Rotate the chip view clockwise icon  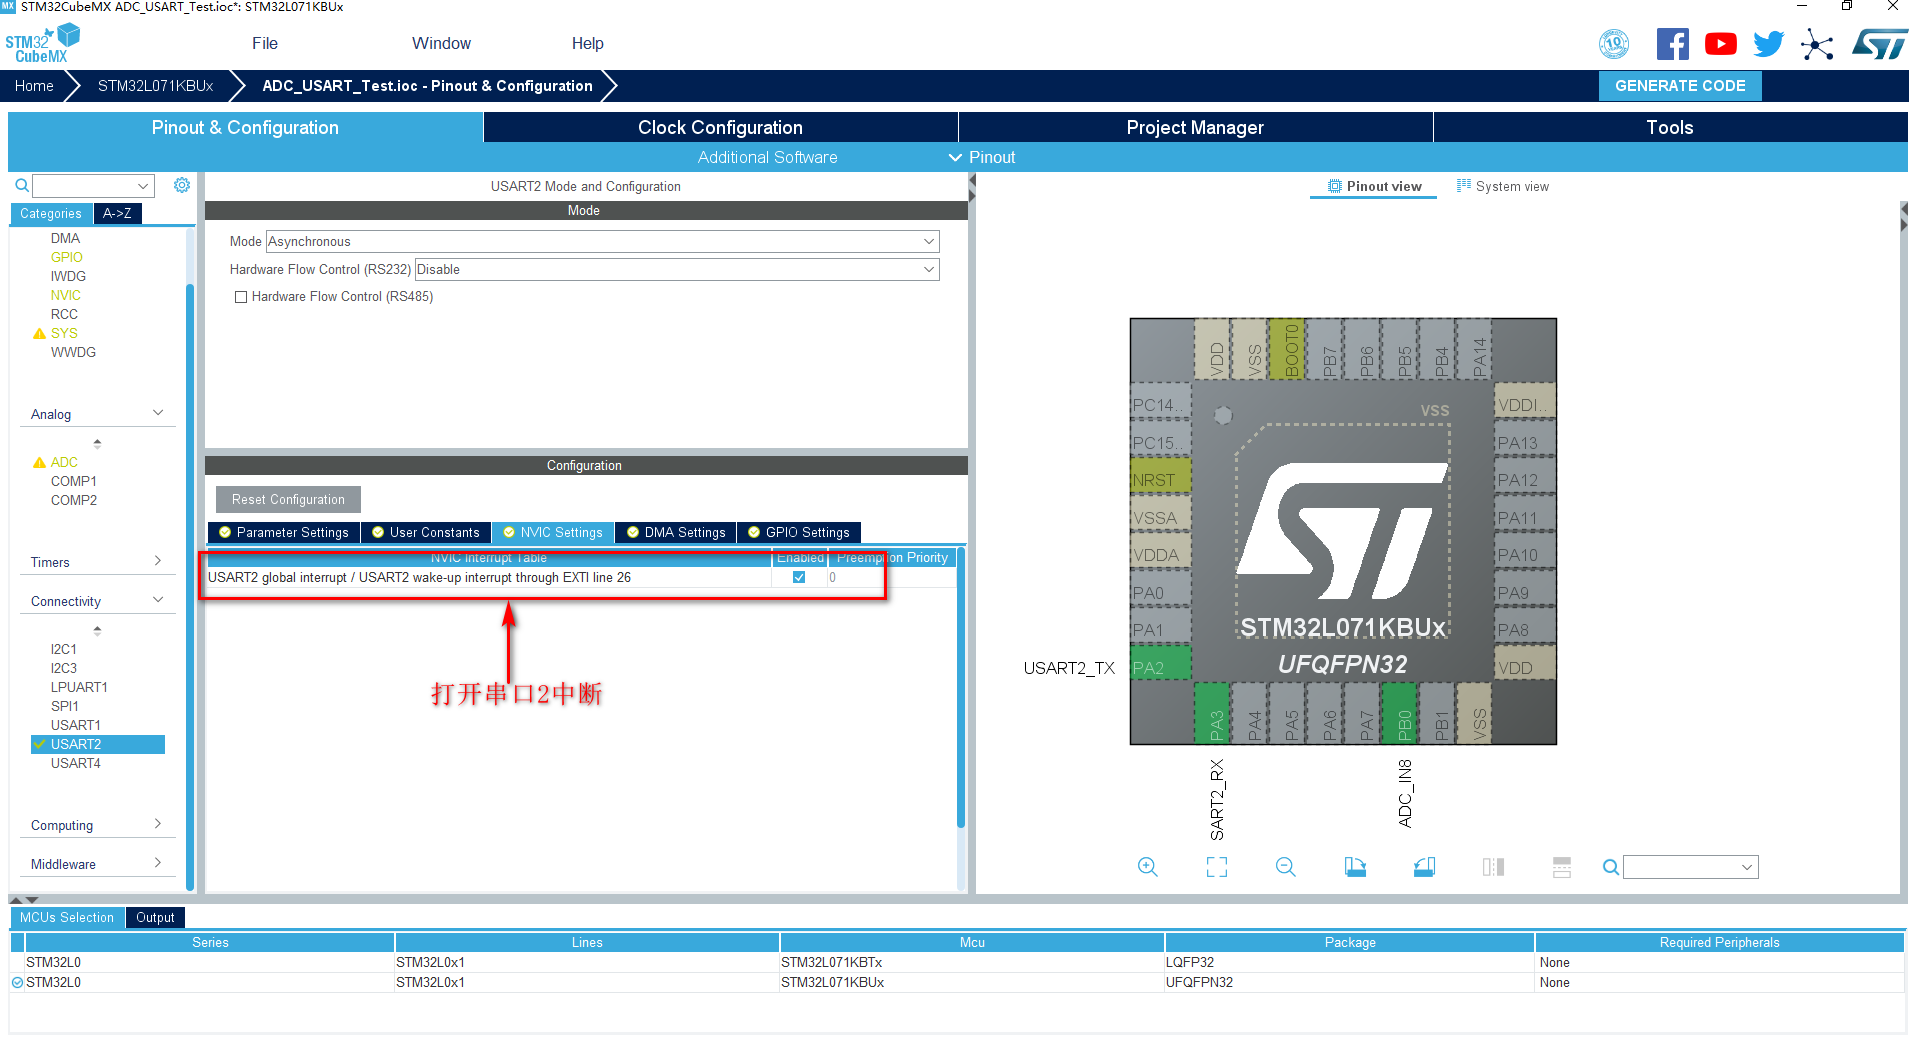point(1355,867)
